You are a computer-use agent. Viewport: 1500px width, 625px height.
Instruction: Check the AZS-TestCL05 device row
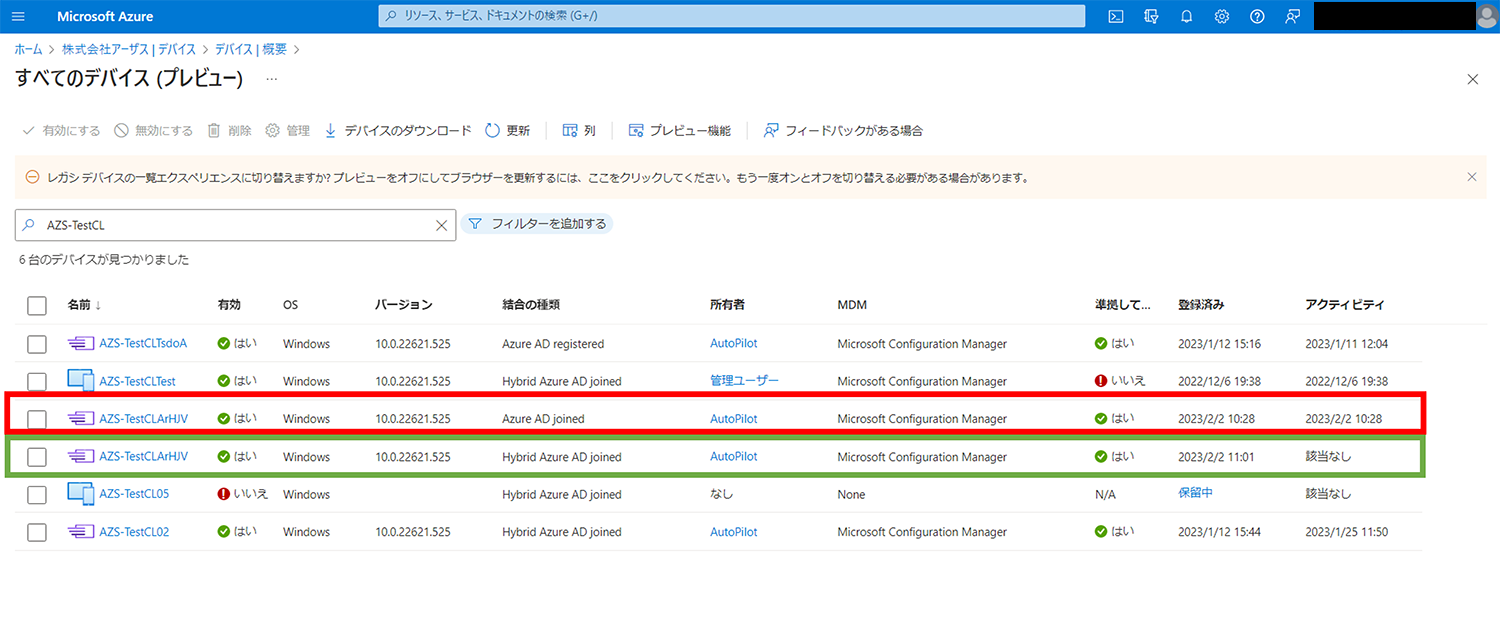[37, 495]
